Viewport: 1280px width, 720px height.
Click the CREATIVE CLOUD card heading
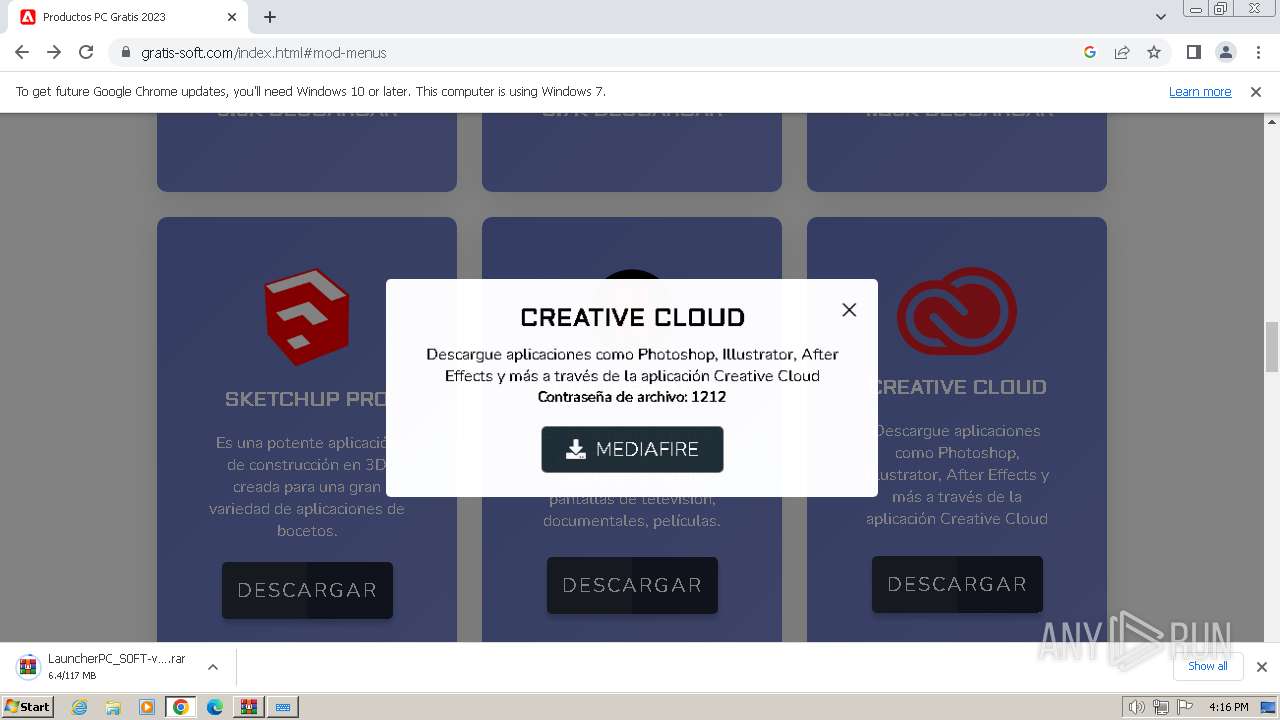[960, 387]
